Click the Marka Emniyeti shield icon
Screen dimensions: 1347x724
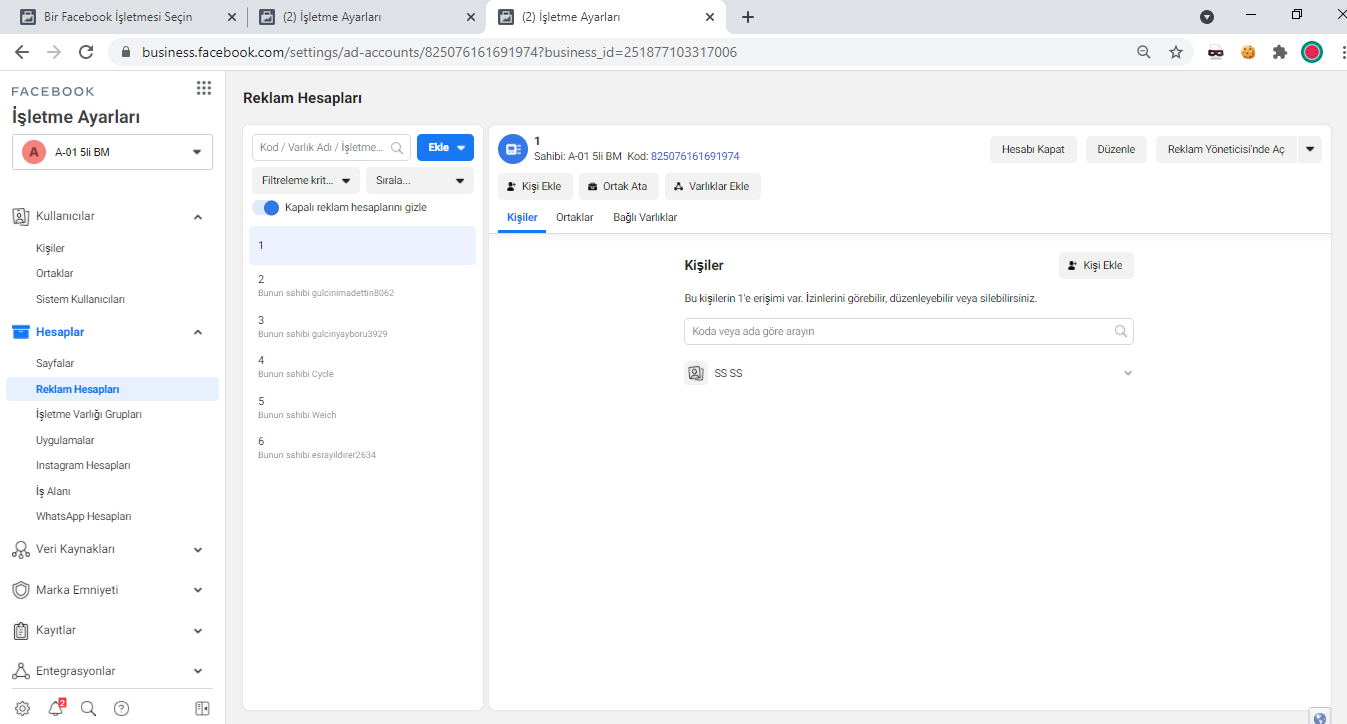(20, 590)
